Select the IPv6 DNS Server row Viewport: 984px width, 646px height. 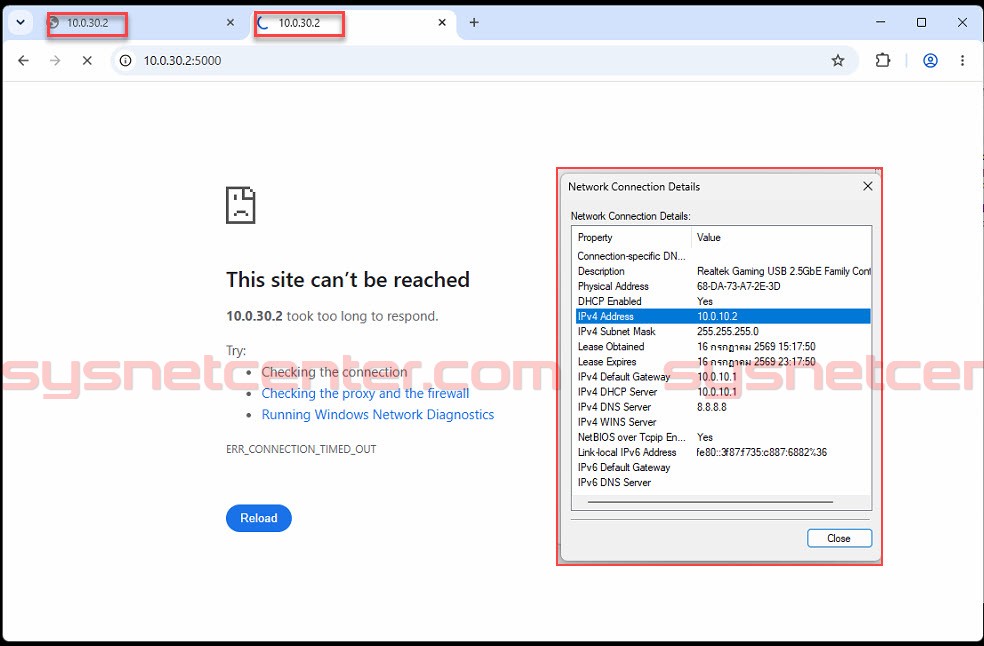pyautogui.click(x=723, y=482)
